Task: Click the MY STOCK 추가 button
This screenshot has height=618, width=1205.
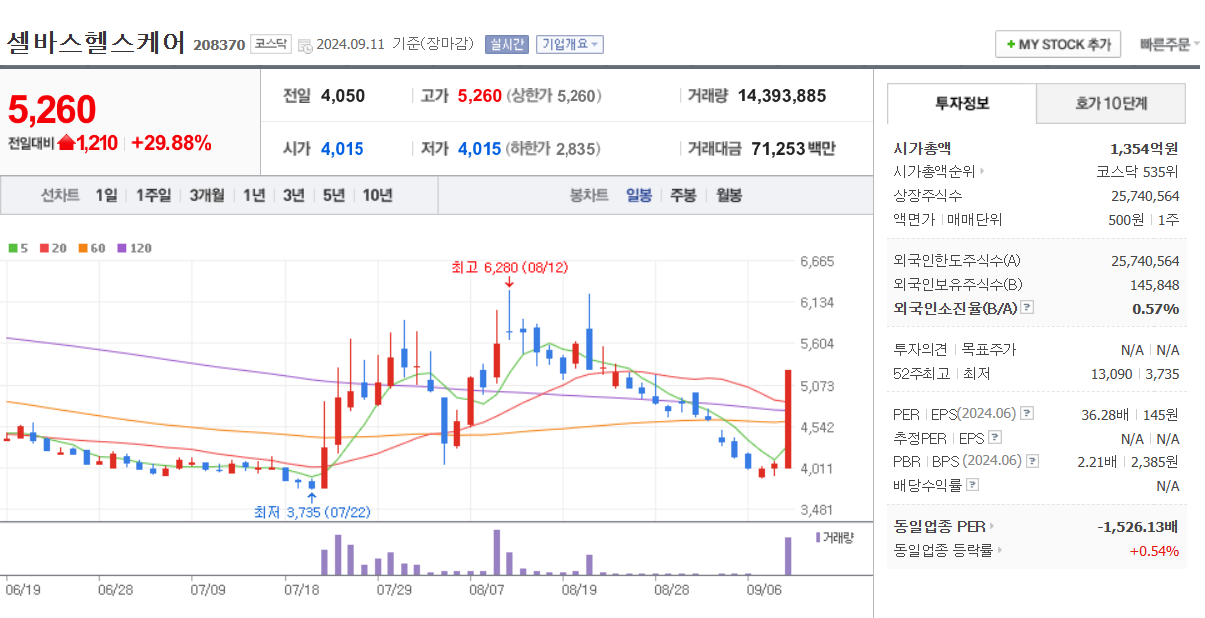Action: pos(1058,45)
